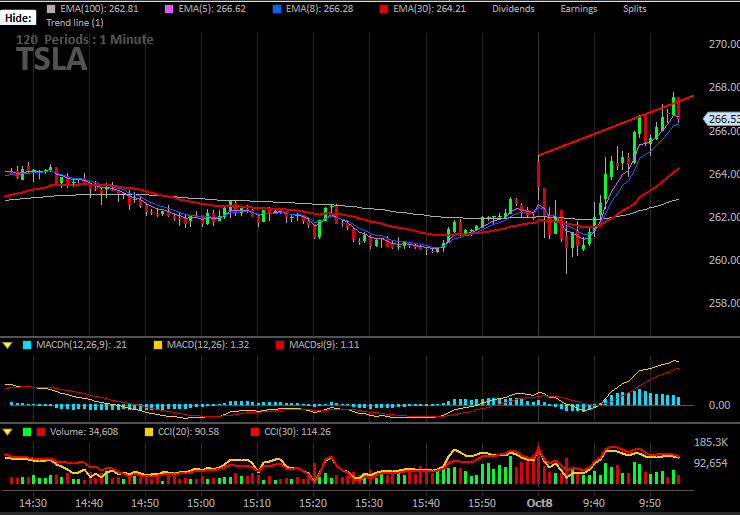Click the Volume green color swatch
The width and height of the screenshot is (740, 515).
click(x=27, y=432)
